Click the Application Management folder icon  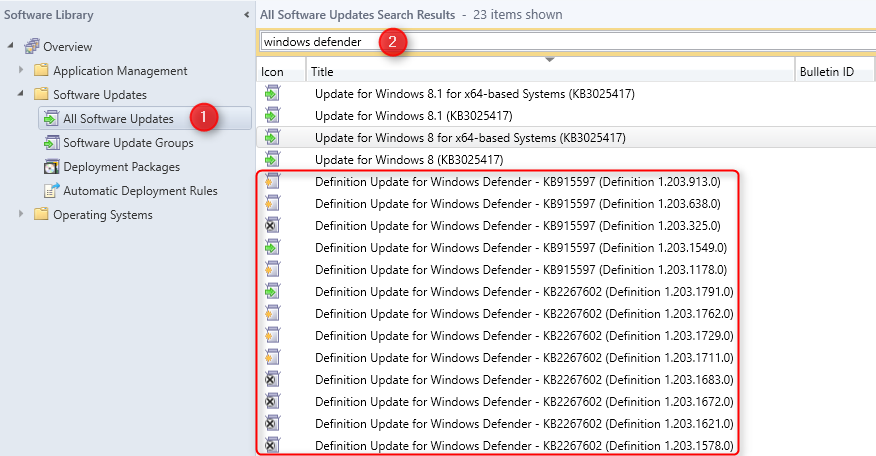(41, 70)
